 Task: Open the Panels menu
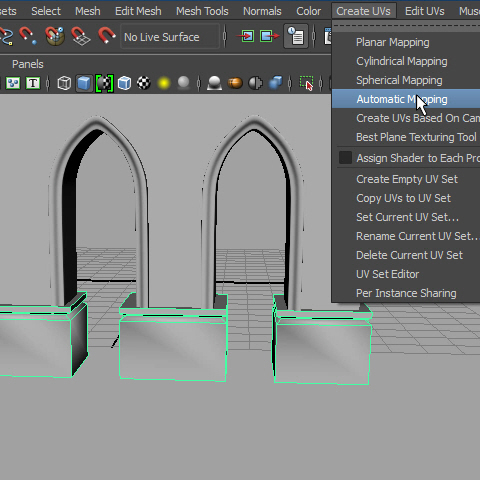tap(28, 64)
